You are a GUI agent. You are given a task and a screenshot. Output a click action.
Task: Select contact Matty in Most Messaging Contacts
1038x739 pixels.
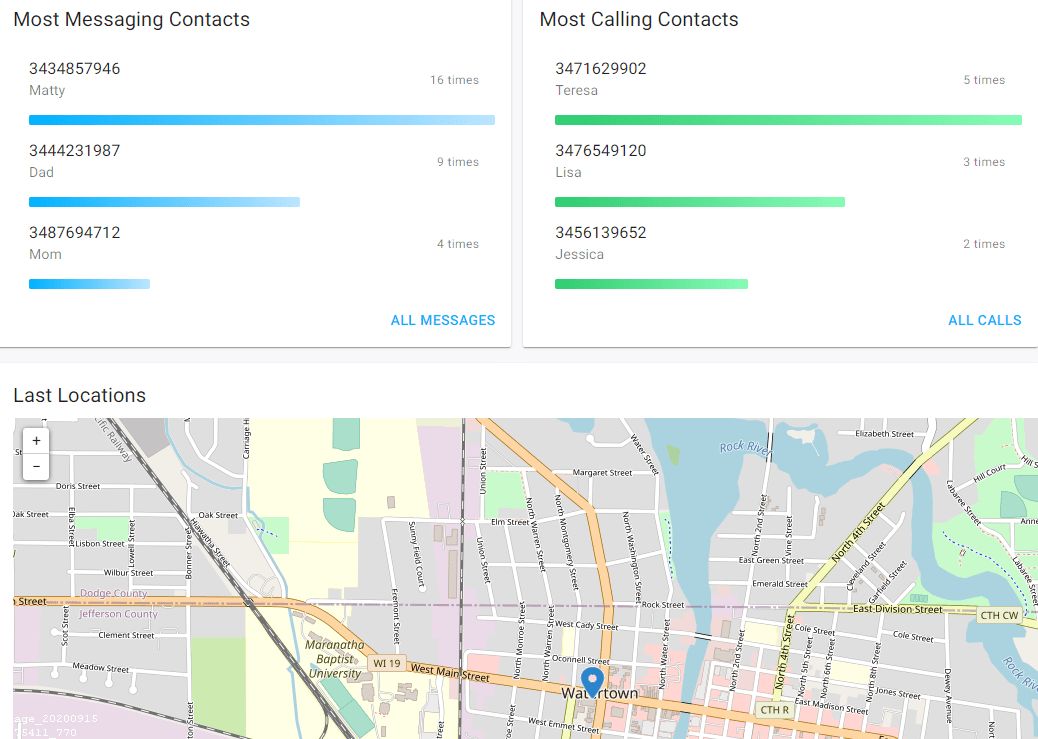(x=47, y=90)
